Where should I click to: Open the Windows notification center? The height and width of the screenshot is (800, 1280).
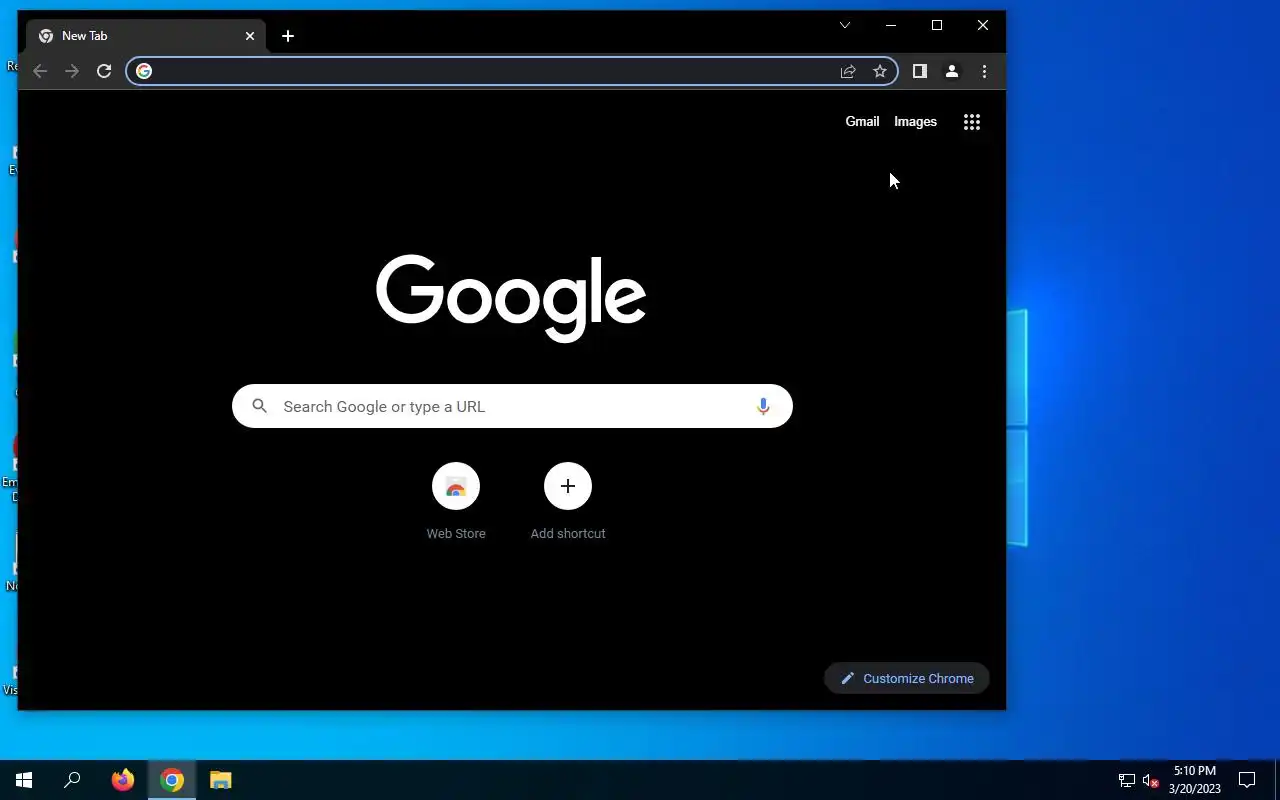pyautogui.click(x=1247, y=780)
